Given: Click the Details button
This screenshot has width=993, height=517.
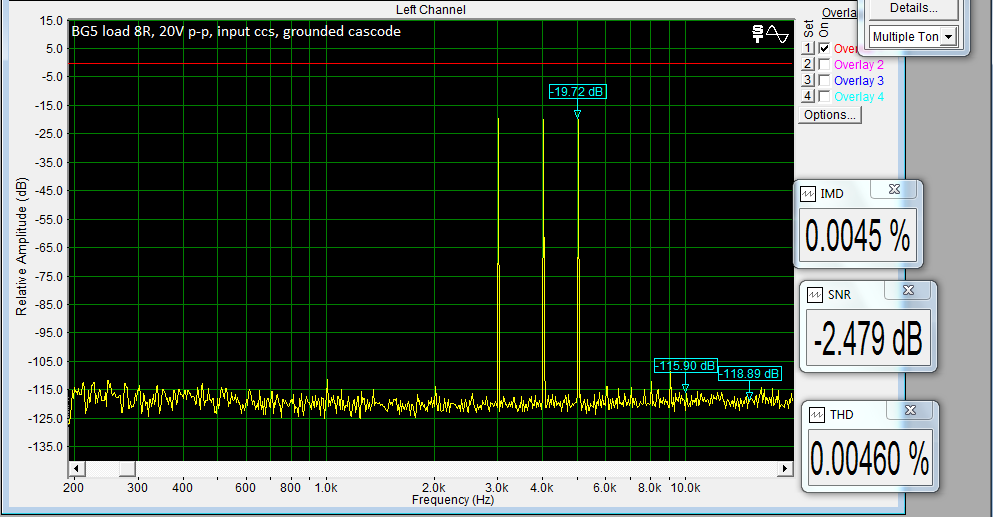Looking at the screenshot, I should click(913, 8).
